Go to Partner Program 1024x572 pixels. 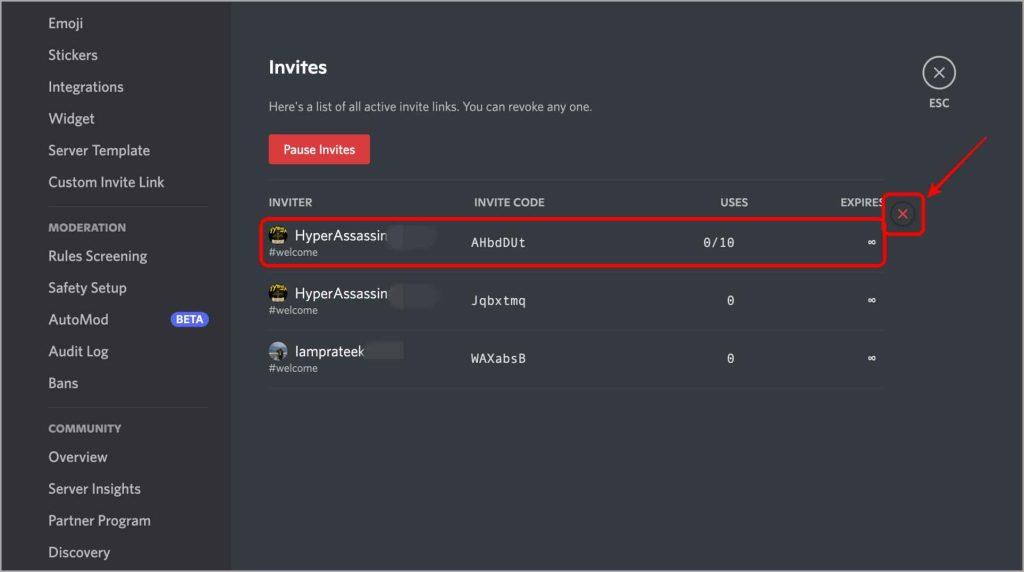pyautogui.click(x=99, y=520)
